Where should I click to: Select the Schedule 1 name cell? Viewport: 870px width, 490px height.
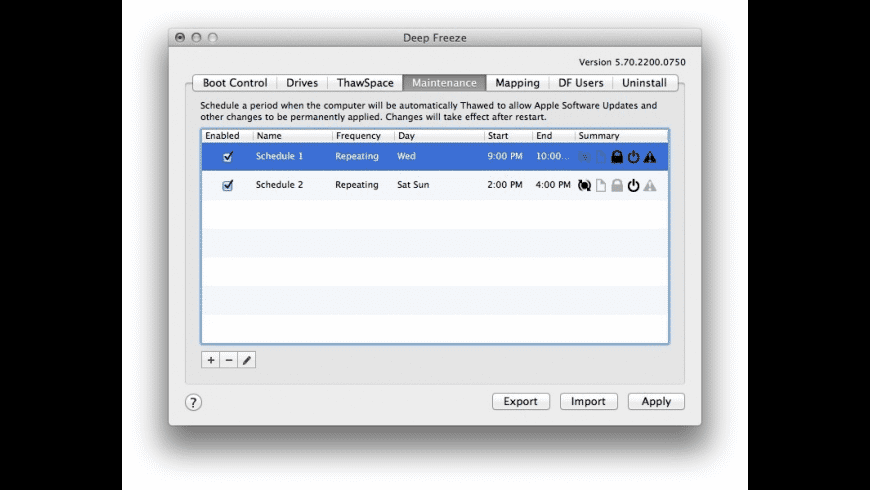tap(279, 156)
